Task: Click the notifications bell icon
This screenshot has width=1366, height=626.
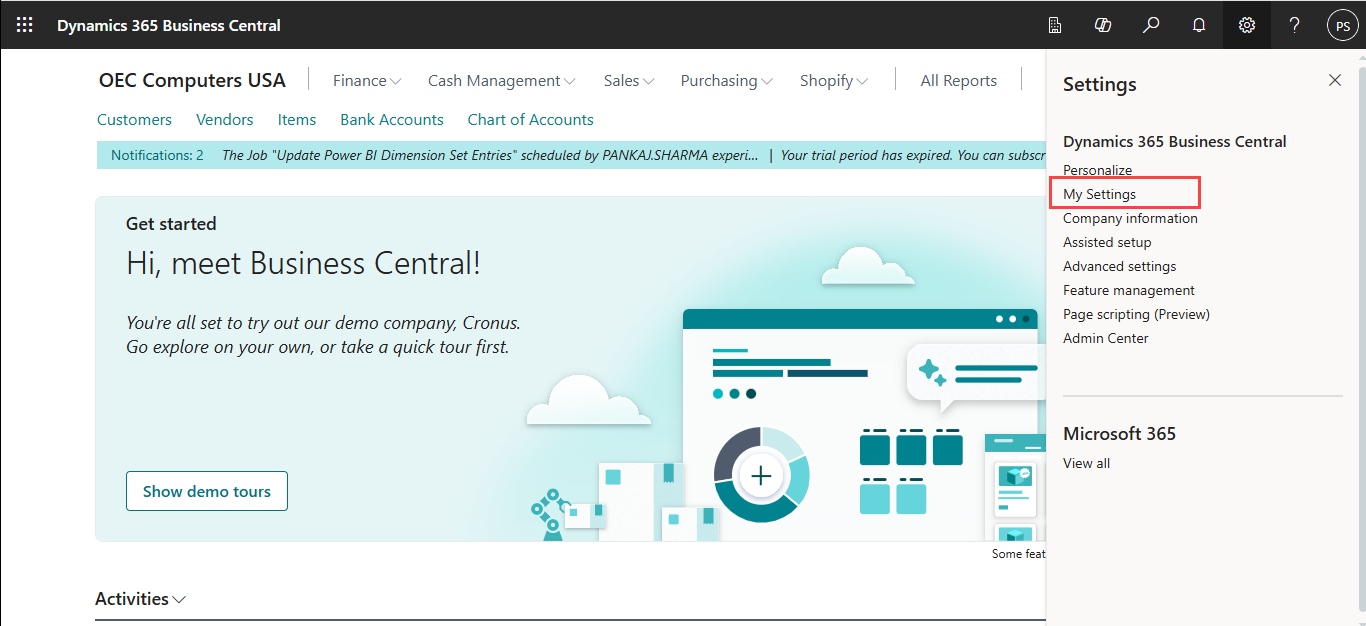Action: (x=1199, y=25)
